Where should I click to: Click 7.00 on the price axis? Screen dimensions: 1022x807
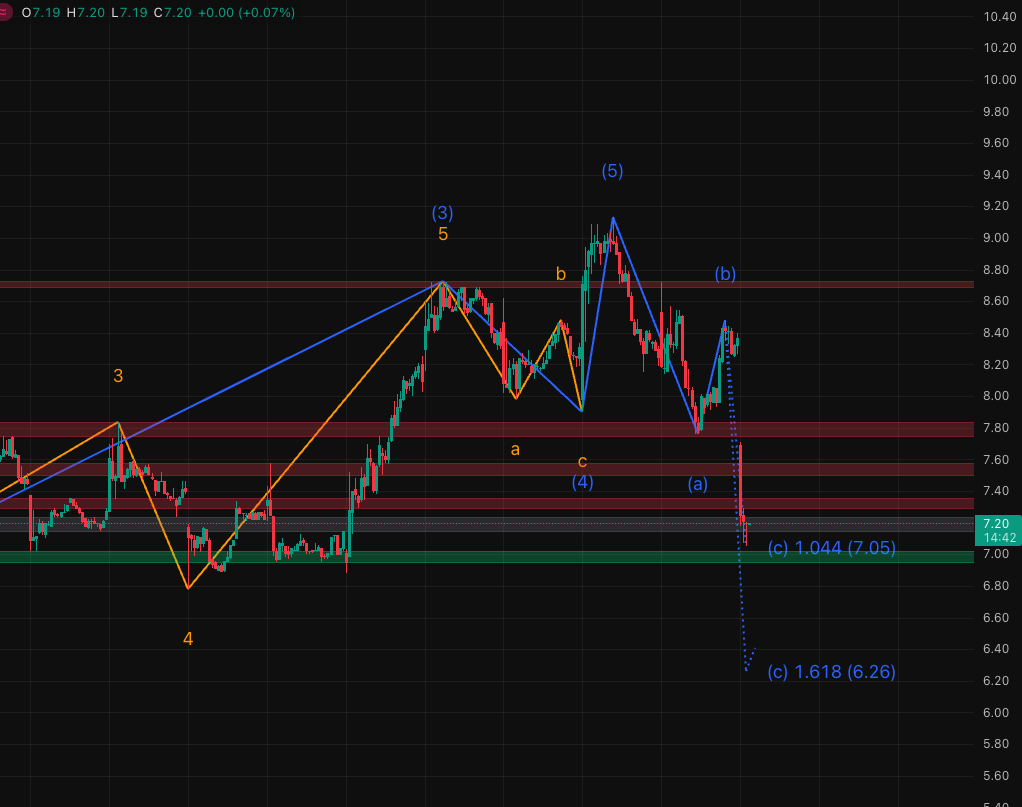click(996, 554)
